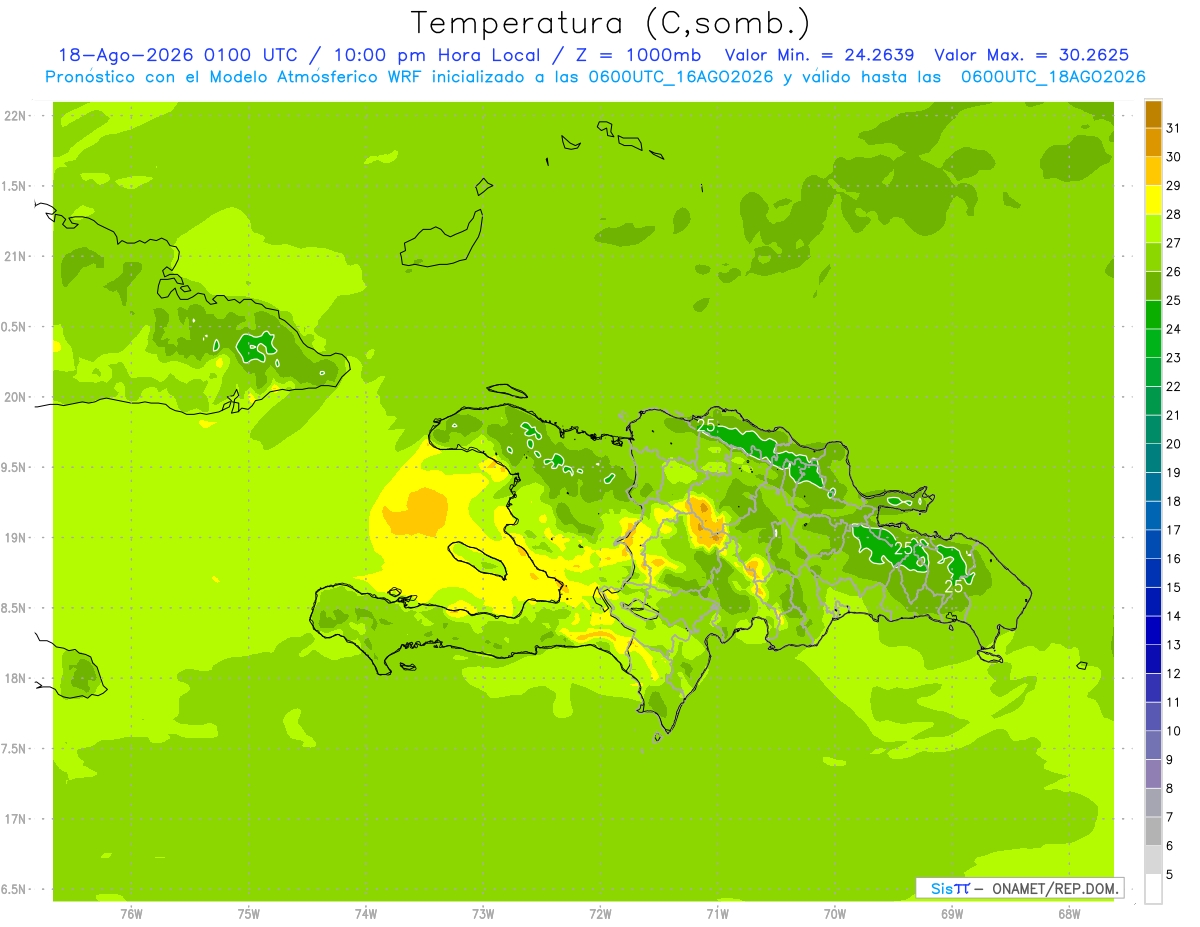Click legend value 28
The image size is (1200, 927).
click(1174, 214)
